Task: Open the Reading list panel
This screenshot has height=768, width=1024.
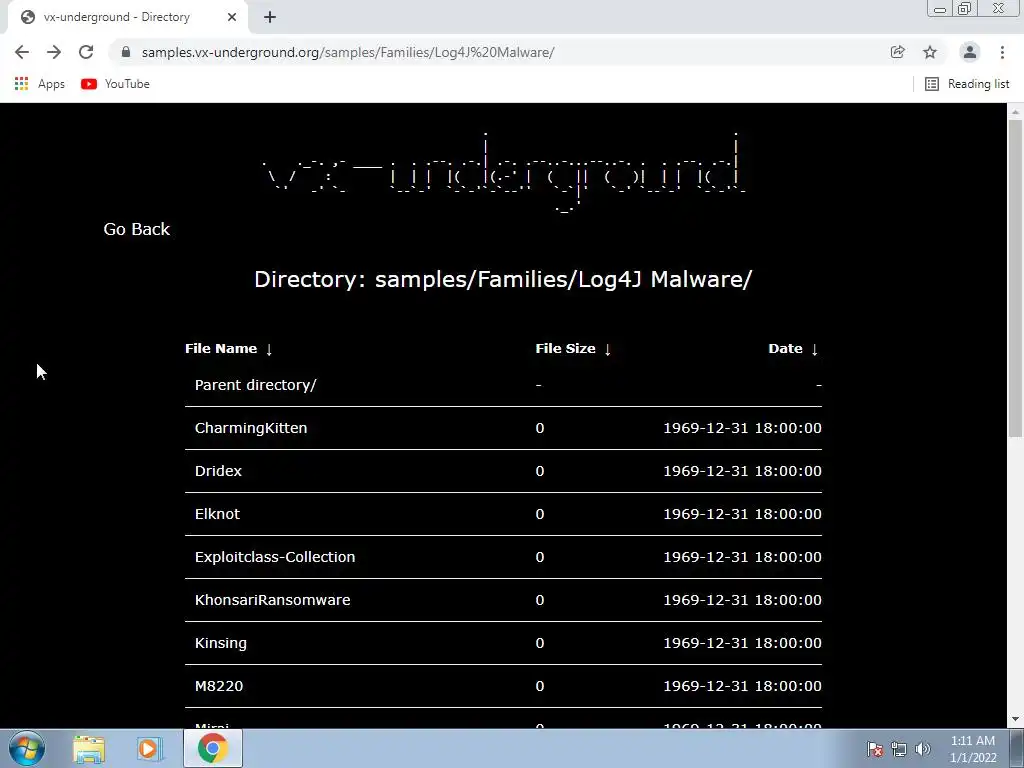Action: pyautogui.click(x=967, y=84)
